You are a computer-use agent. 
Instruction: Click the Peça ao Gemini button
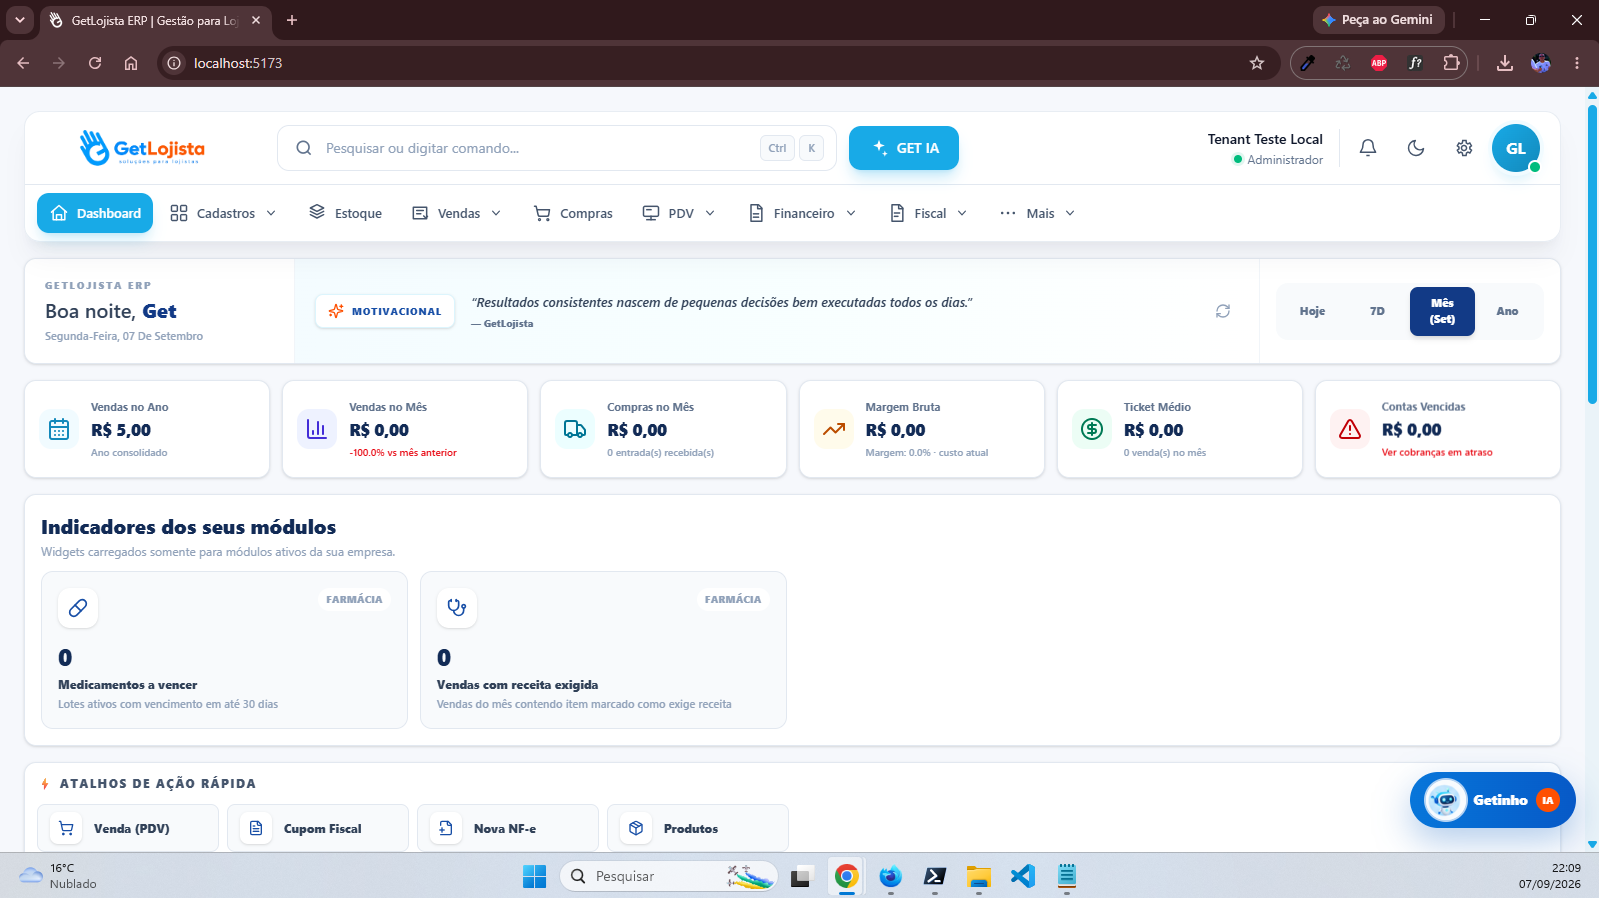click(1378, 20)
